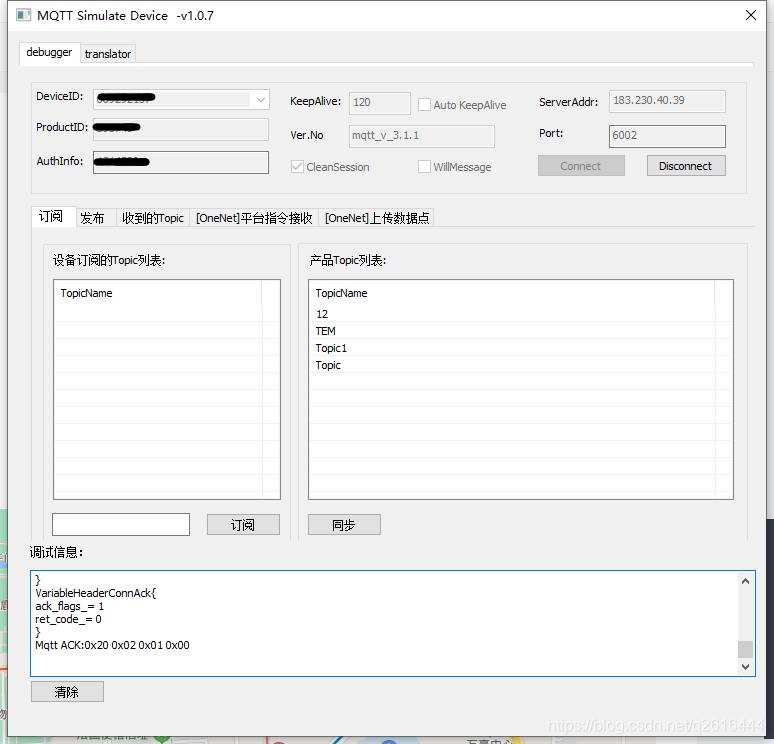Viewport: 774px width, 744px height.
Task: Check the WillMessage option
Action: point(424,167)
